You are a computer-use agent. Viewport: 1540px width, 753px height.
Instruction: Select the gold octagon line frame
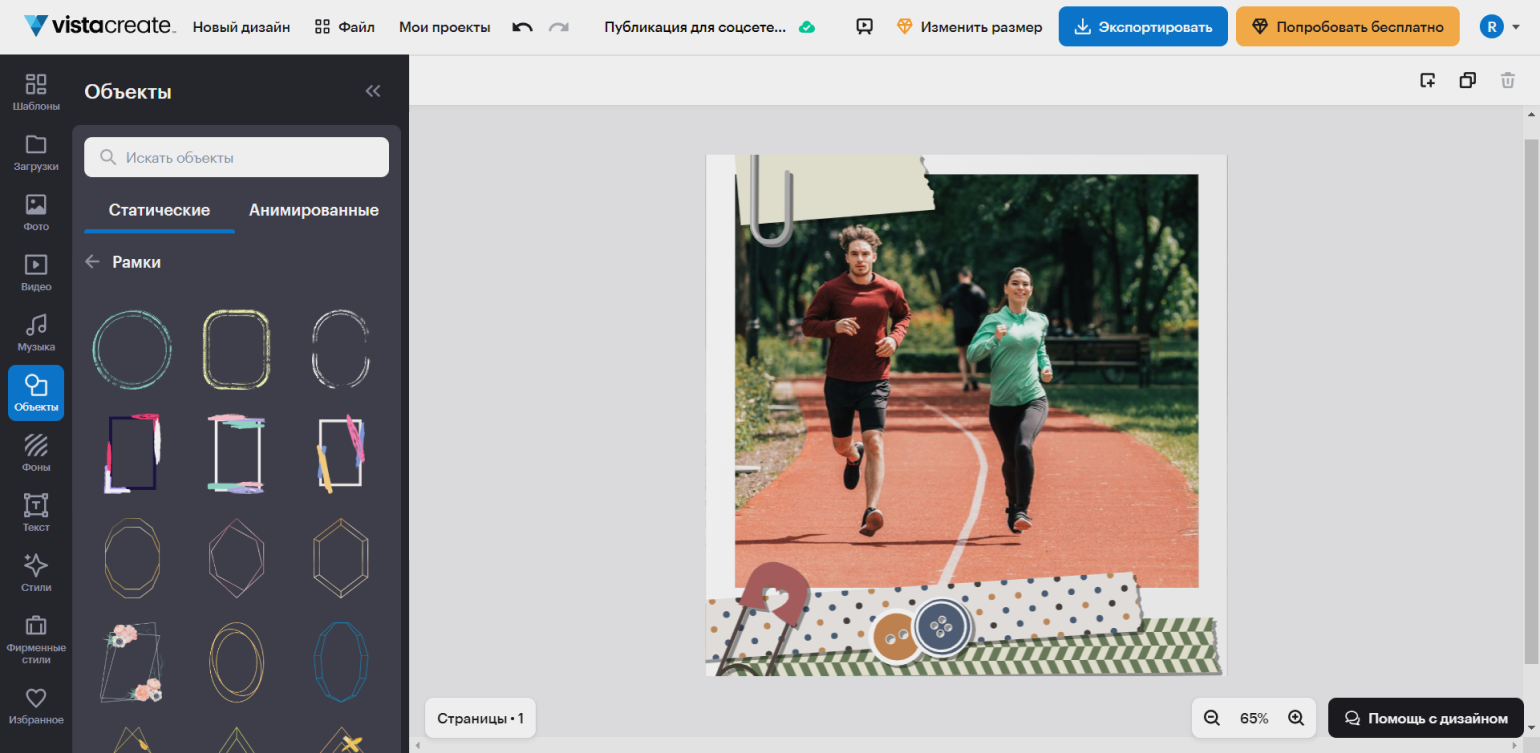pos(132,558)
